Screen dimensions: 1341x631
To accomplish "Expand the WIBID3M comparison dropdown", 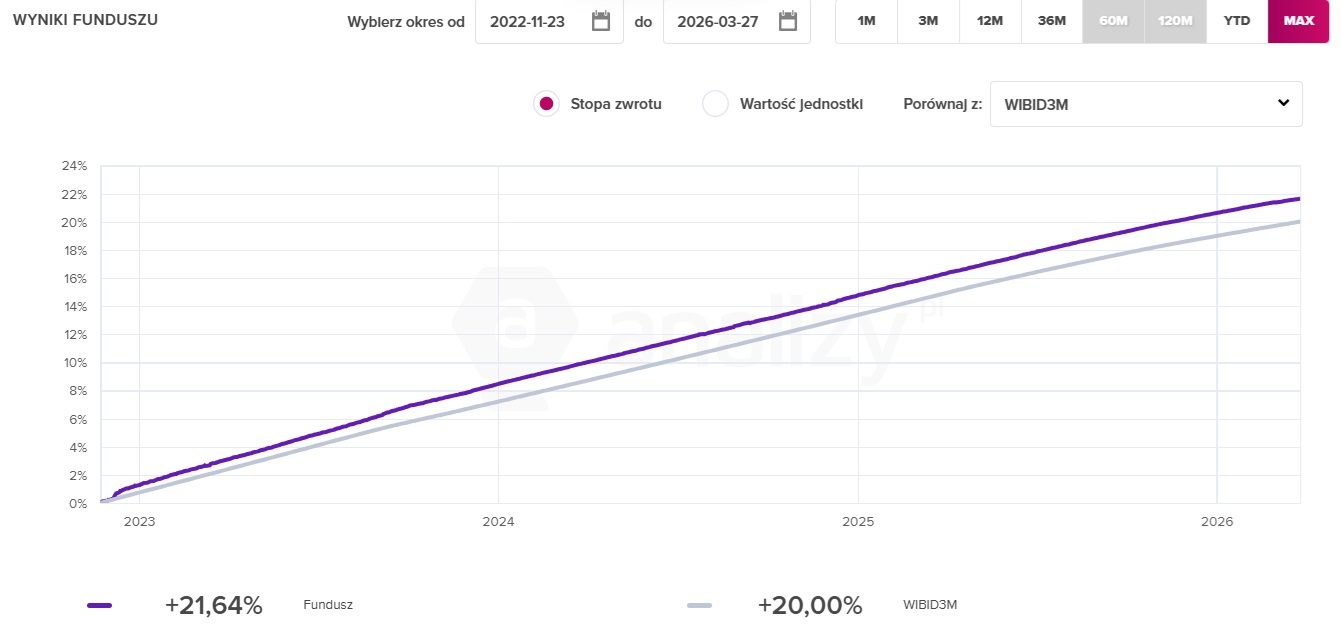I will point(1145,104).
